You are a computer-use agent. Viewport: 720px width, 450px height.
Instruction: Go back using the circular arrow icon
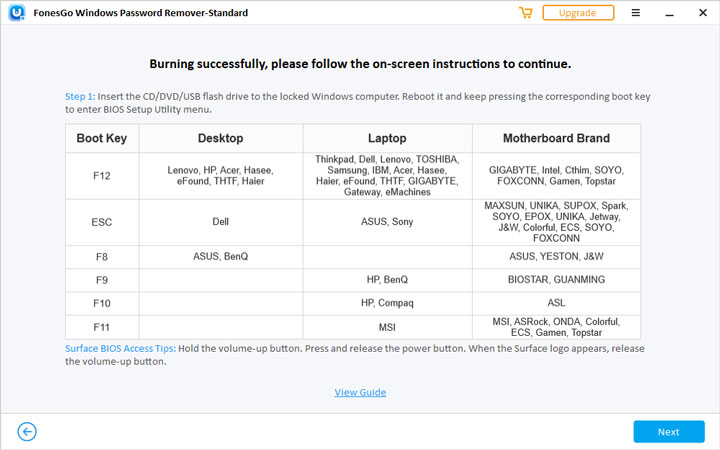tap(27, 432)
